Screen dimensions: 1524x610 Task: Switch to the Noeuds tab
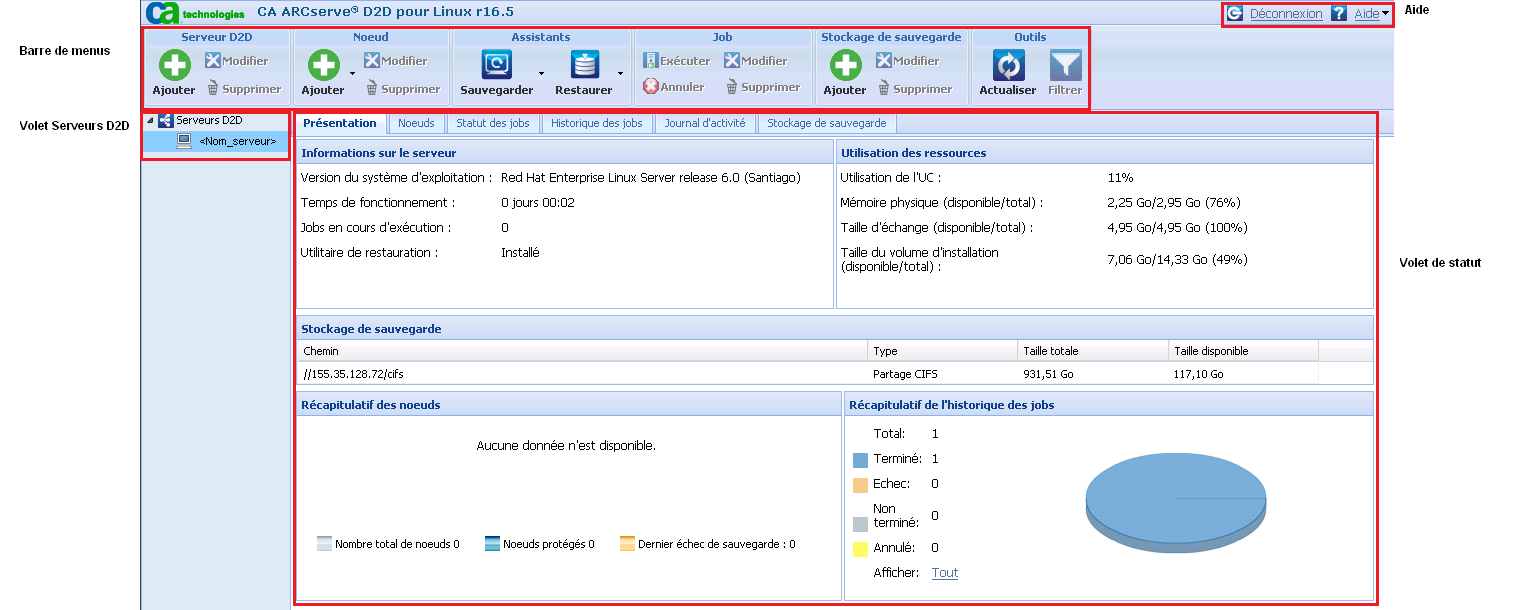click(x=416, y=123)
